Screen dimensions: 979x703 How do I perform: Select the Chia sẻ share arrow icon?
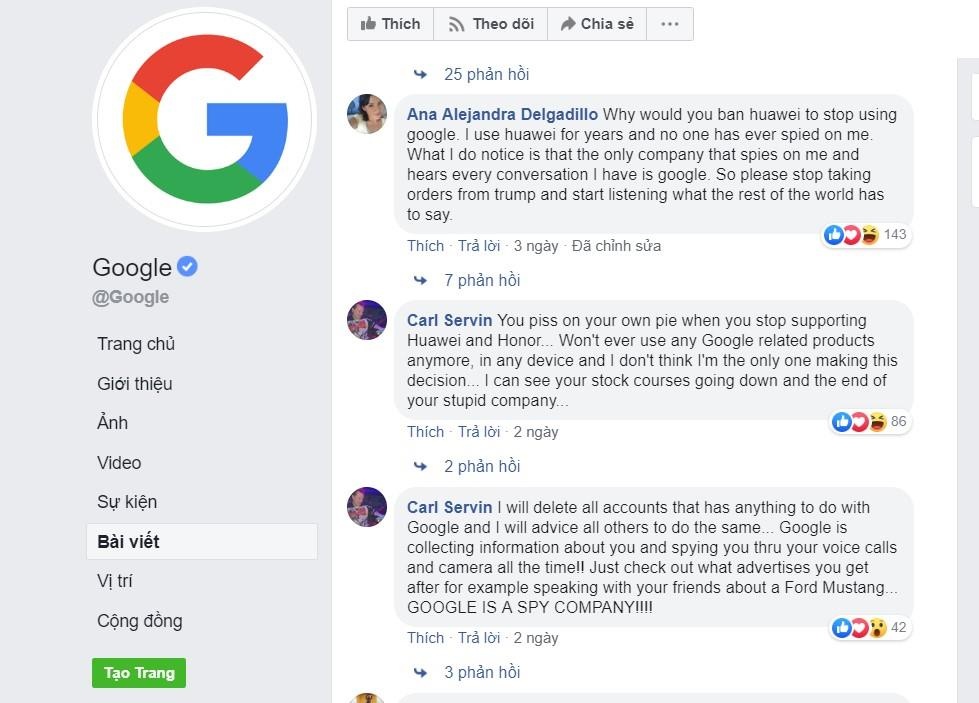click(568, 23)
